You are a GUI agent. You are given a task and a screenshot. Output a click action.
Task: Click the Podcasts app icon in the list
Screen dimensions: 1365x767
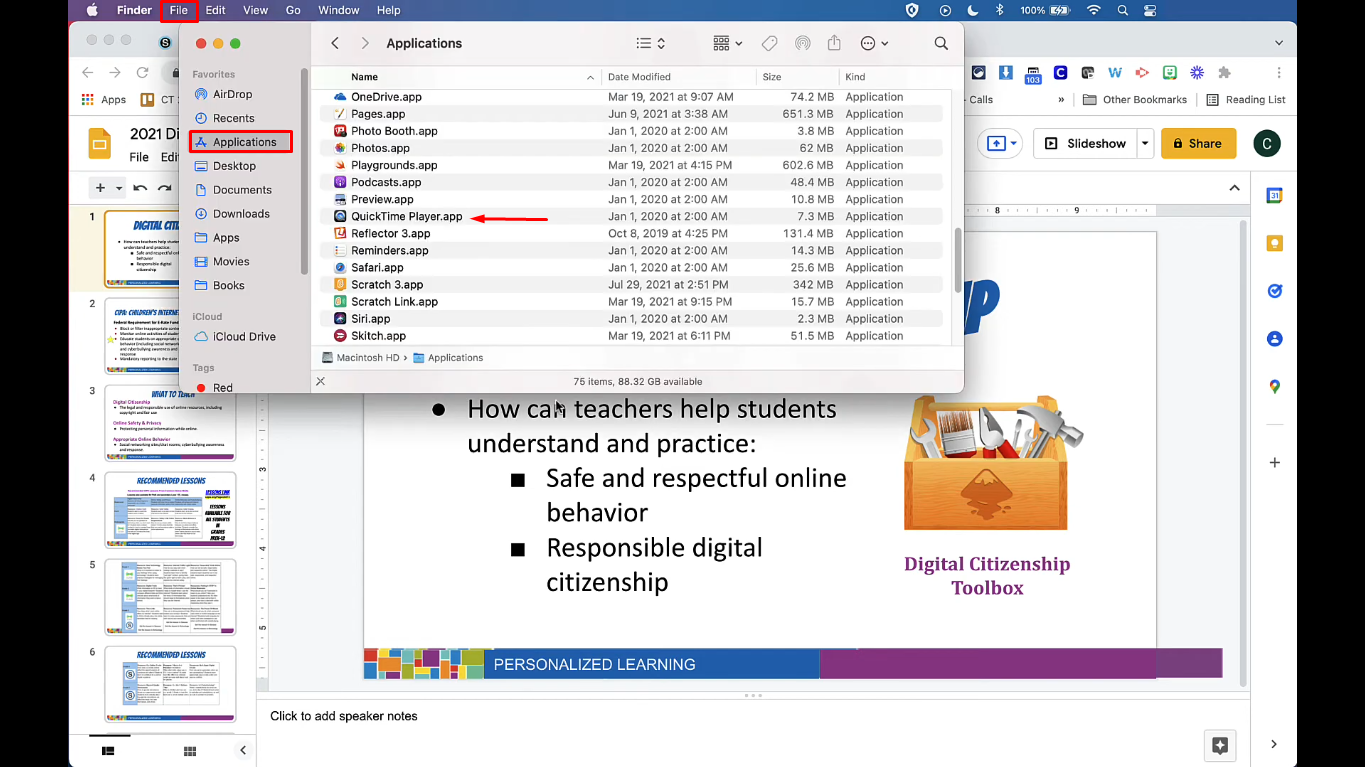[340, 182]
